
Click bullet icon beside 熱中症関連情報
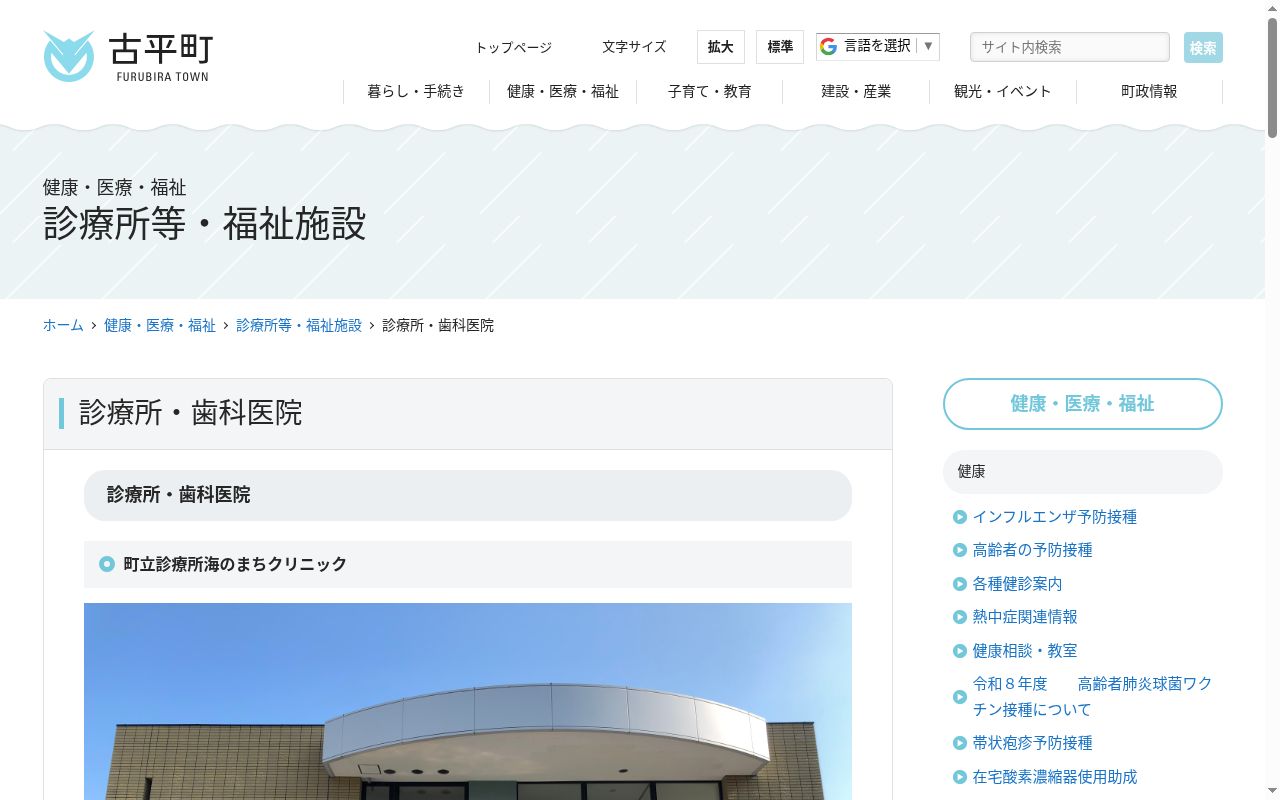[960, 617]
